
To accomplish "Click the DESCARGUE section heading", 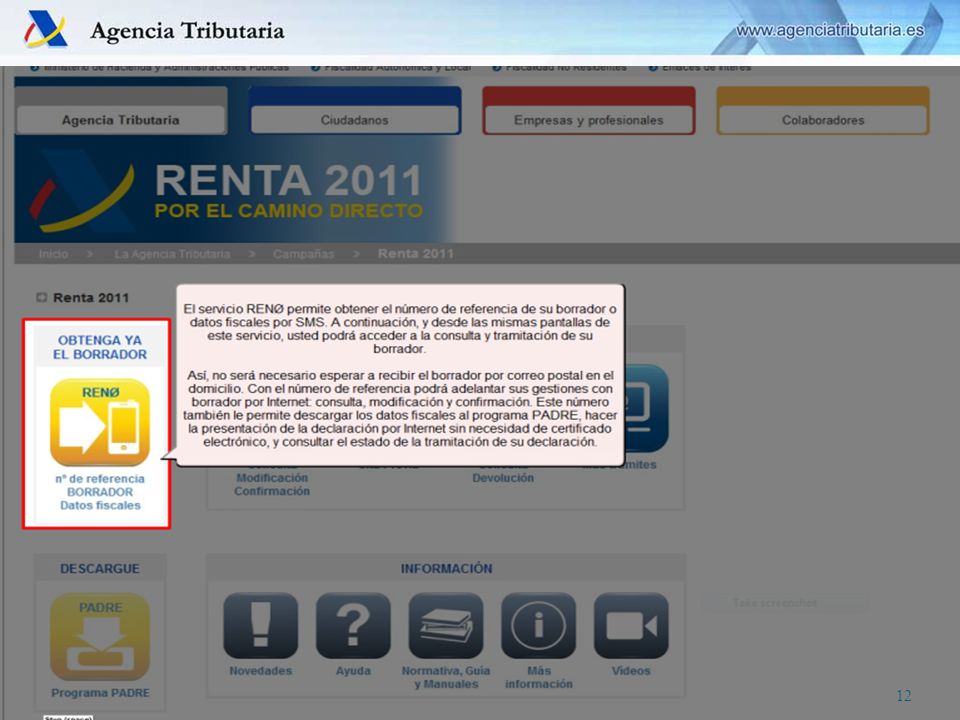I will click(x=100, y=569).
